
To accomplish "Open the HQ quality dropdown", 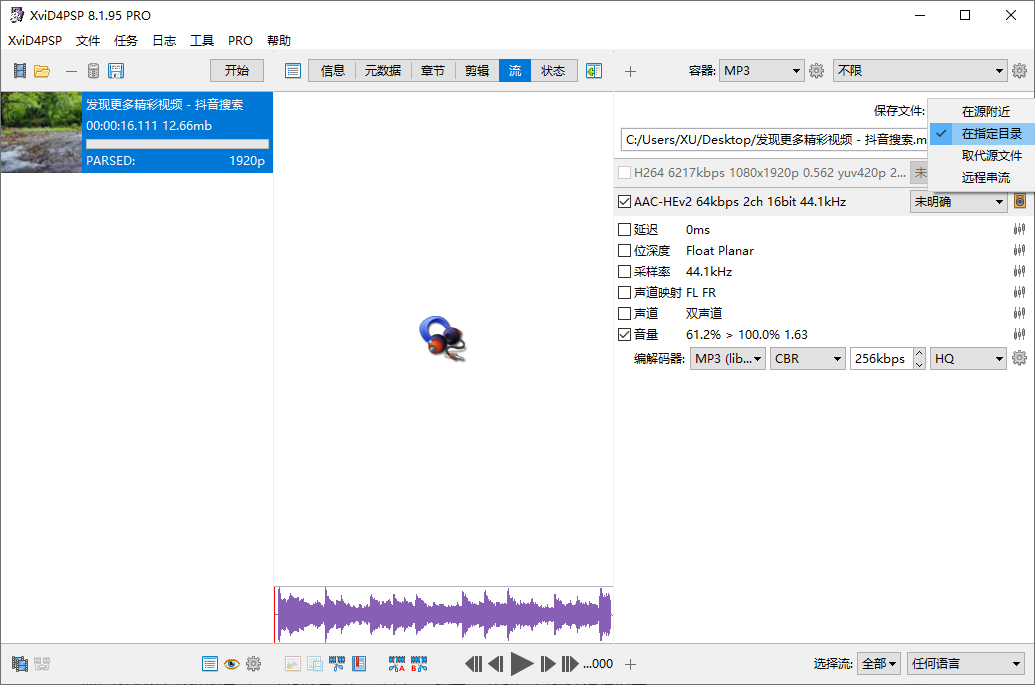I will pos(968,359).
